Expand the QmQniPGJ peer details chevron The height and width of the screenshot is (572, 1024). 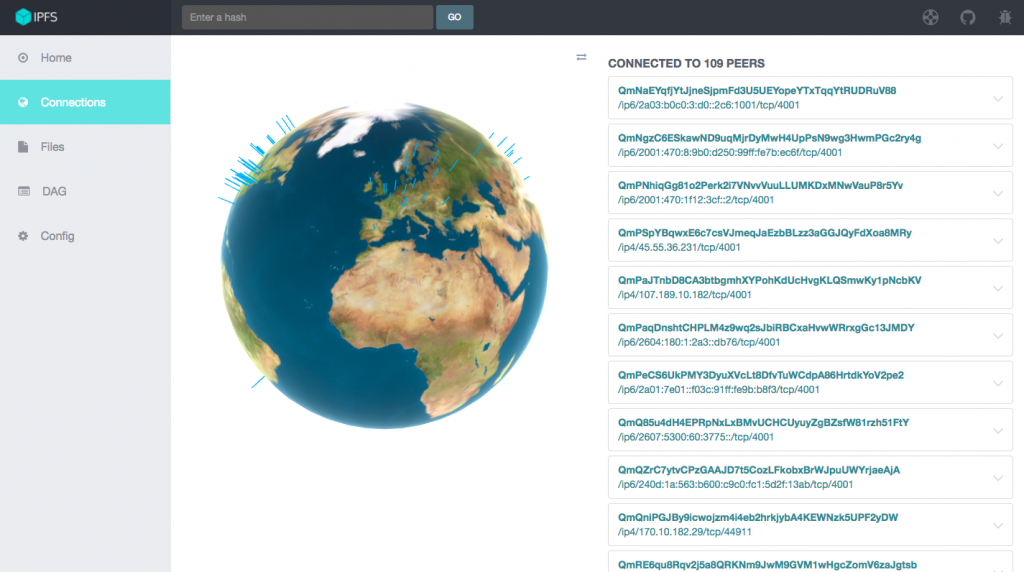click(997, 525)
